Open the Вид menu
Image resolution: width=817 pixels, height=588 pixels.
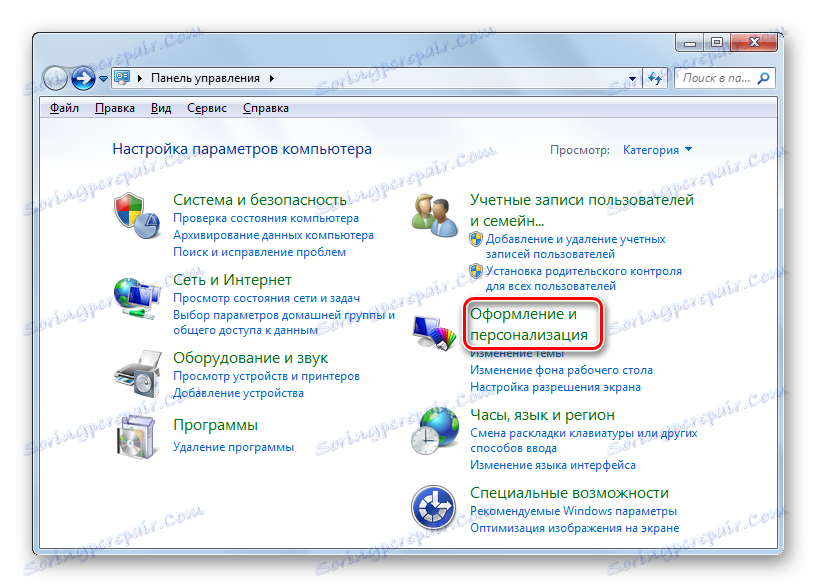(160, 107)
